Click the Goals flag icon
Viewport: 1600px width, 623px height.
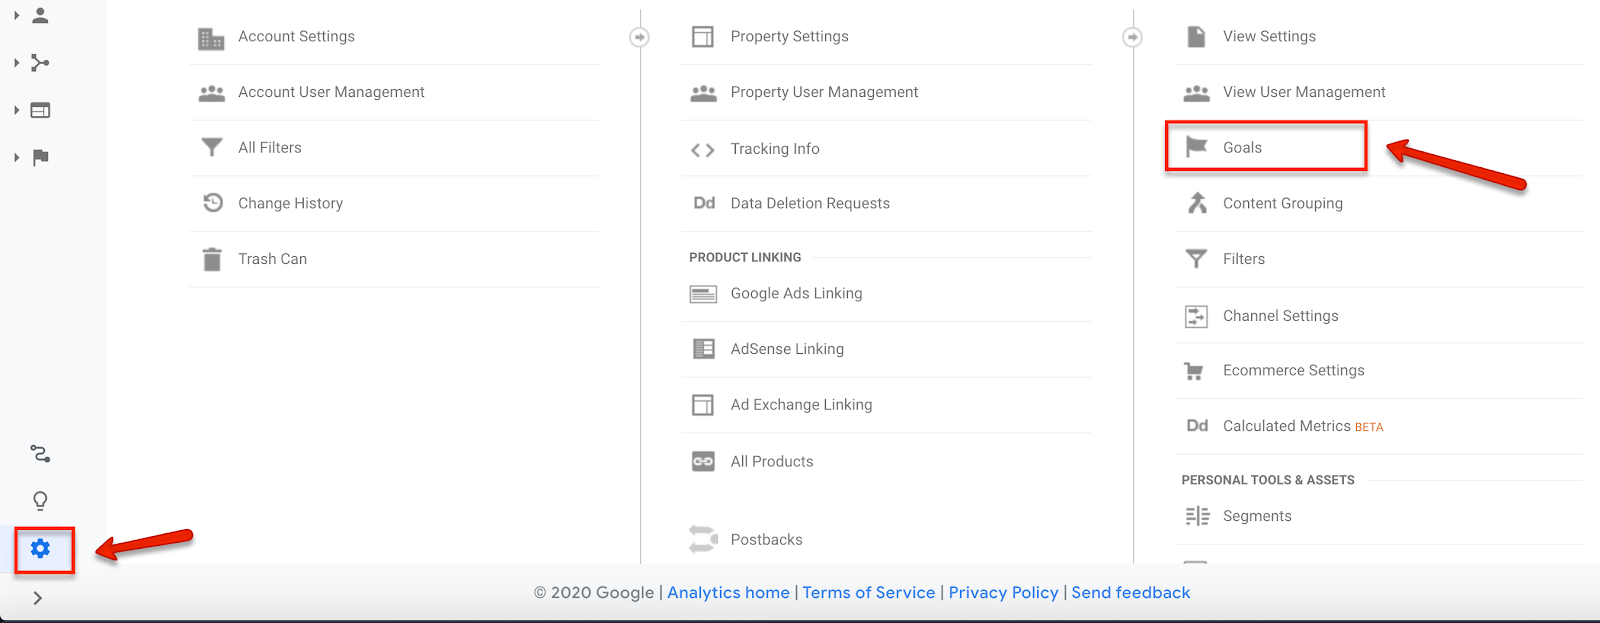(1196, 147)
